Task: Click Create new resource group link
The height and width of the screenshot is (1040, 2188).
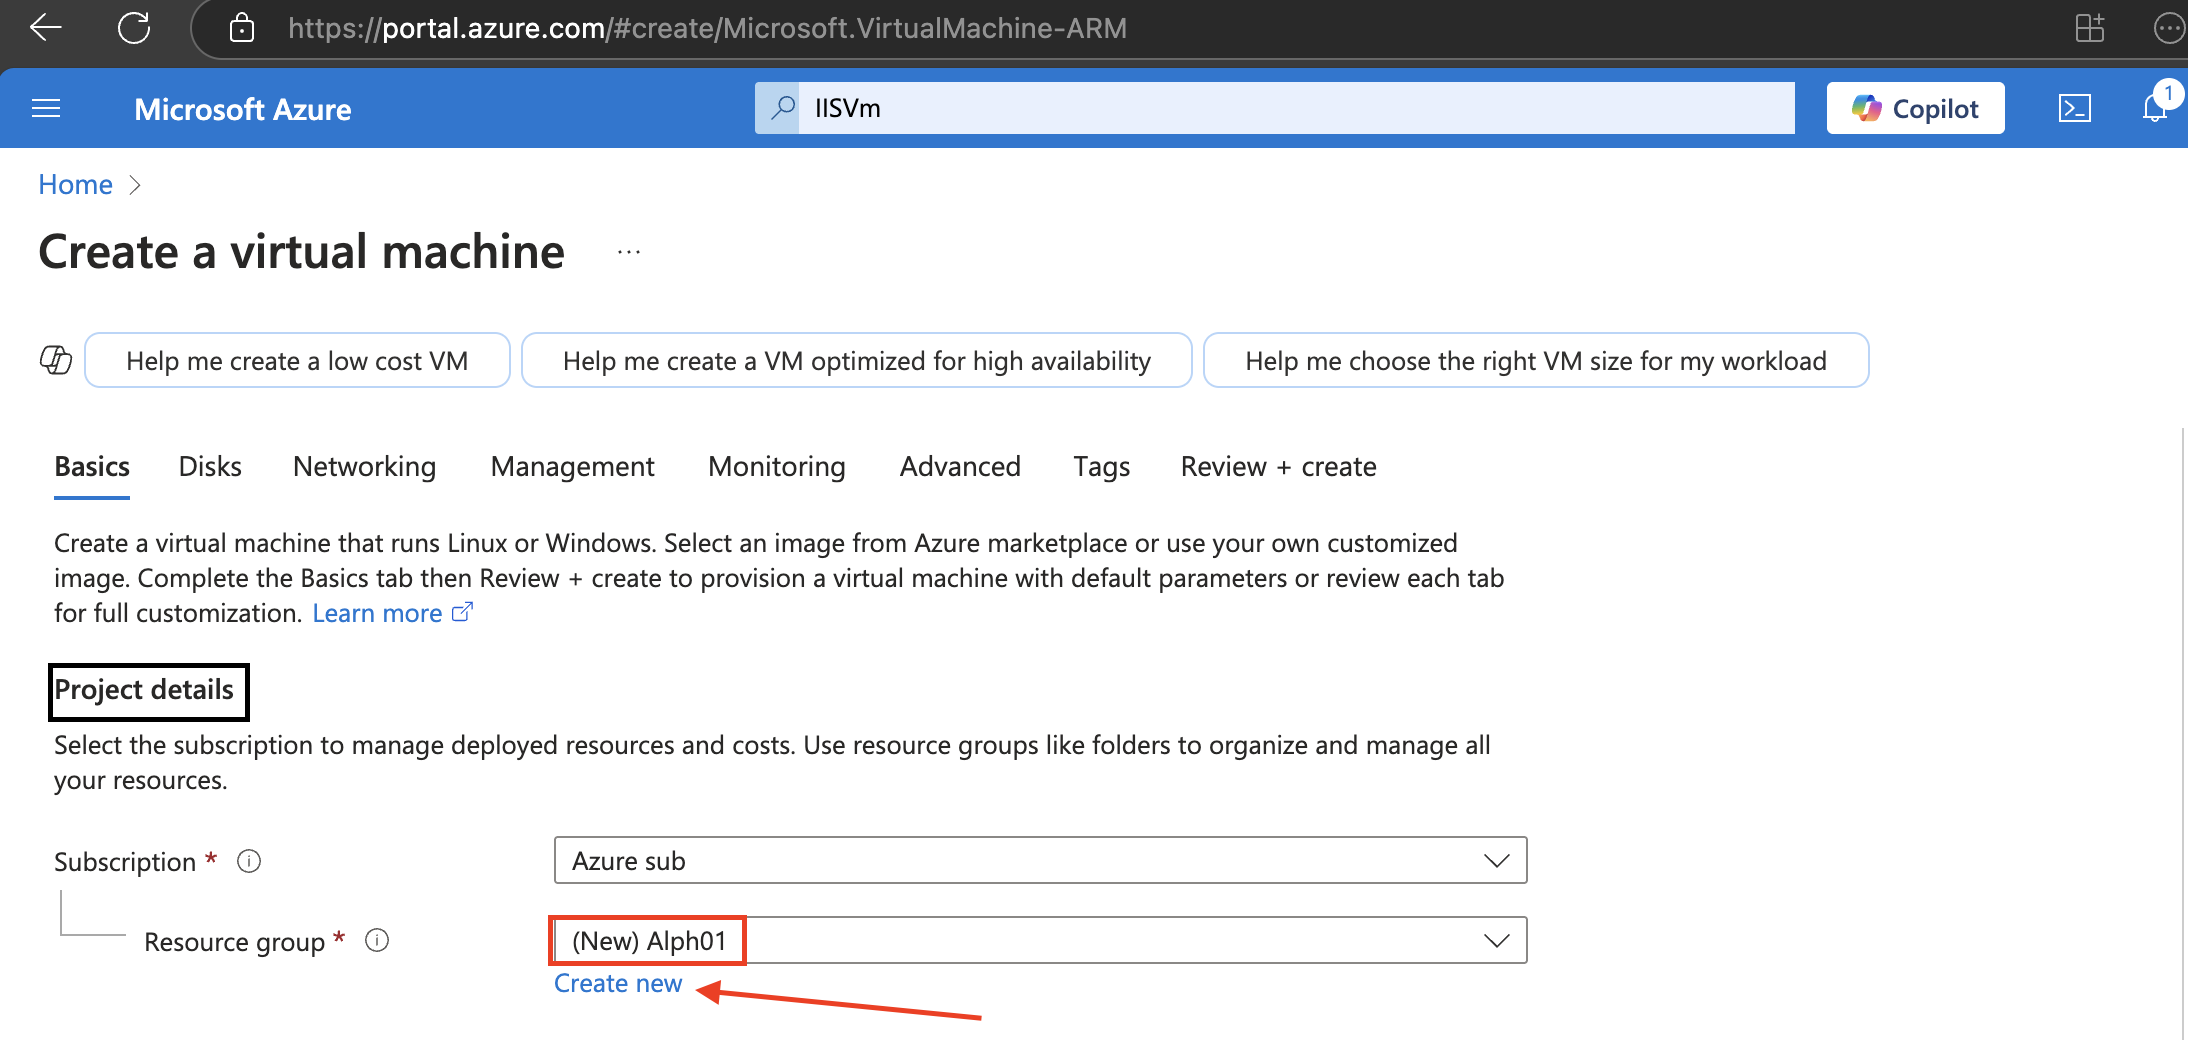Action: (x=618, y=983)
